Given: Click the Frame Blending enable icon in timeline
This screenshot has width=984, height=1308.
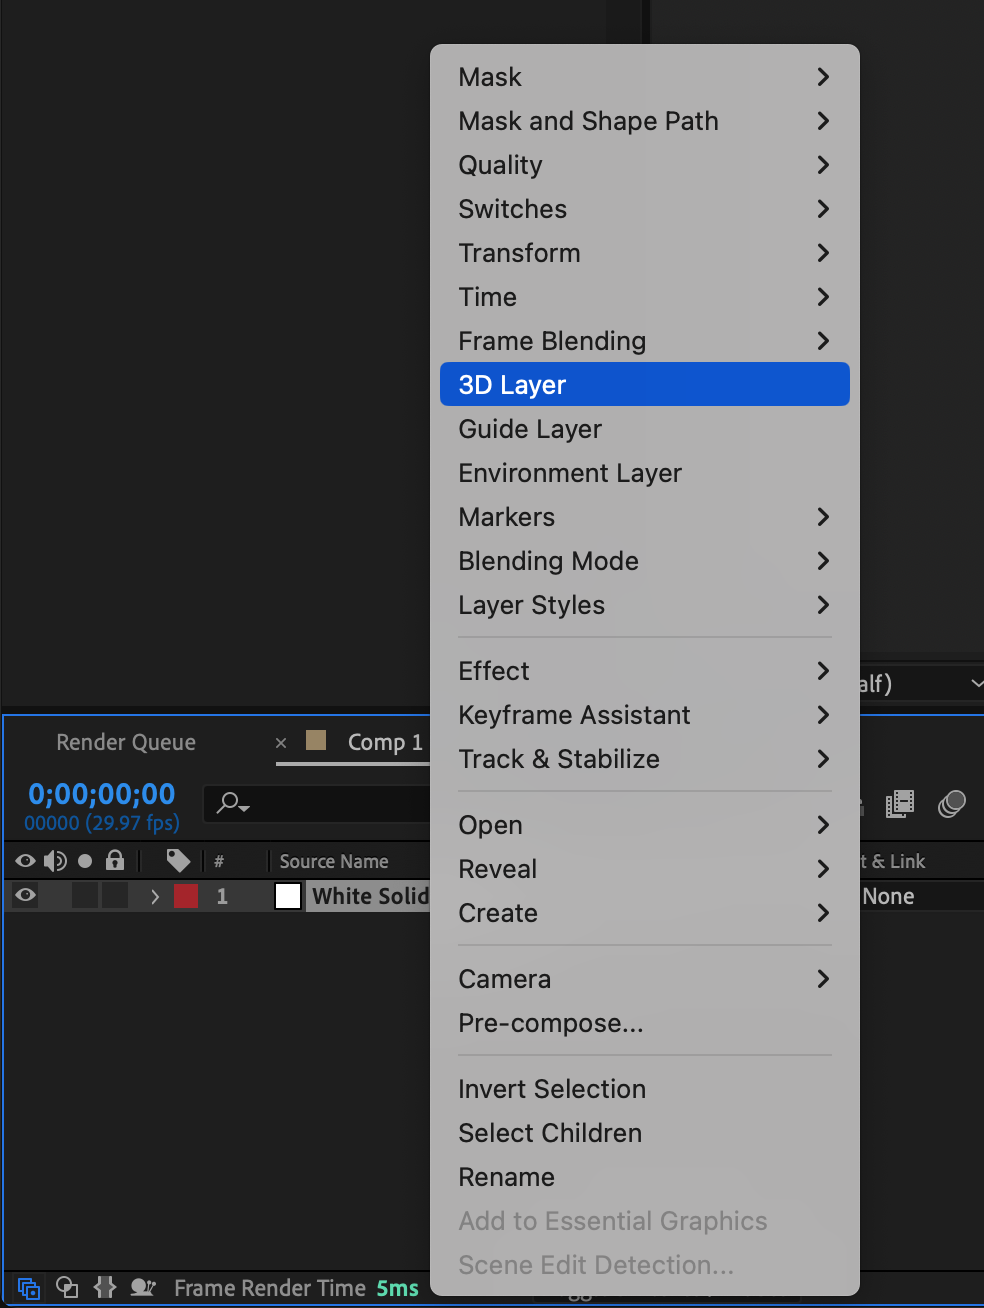Looking at the screenshot, I should 900,804.
